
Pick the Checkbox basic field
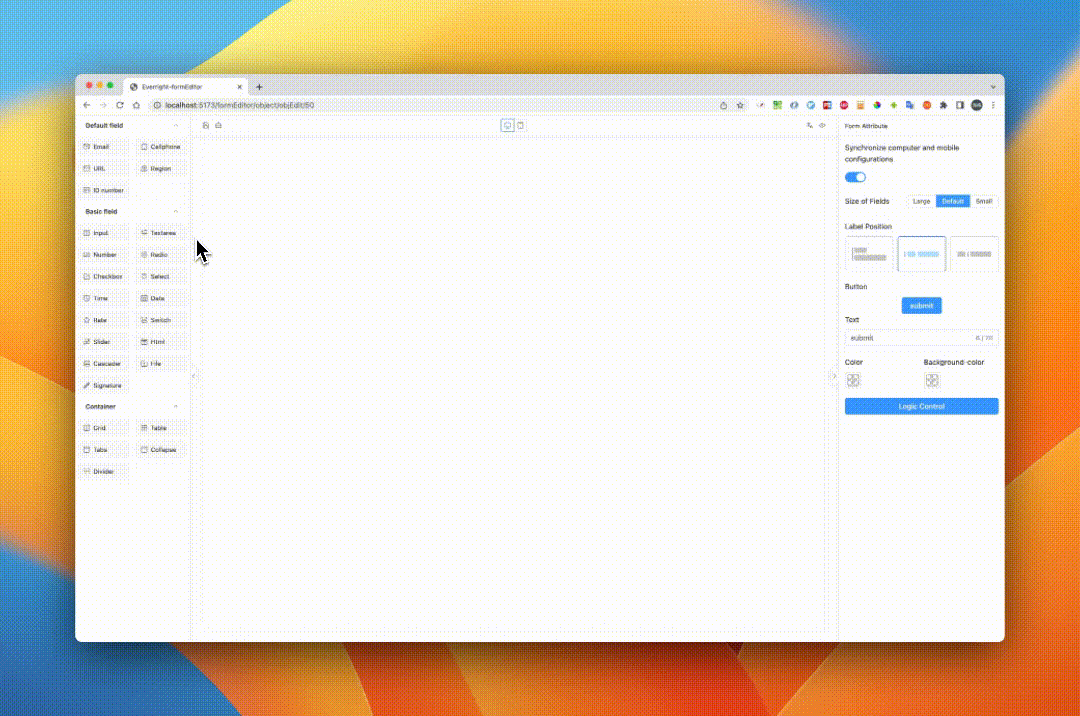104,277
